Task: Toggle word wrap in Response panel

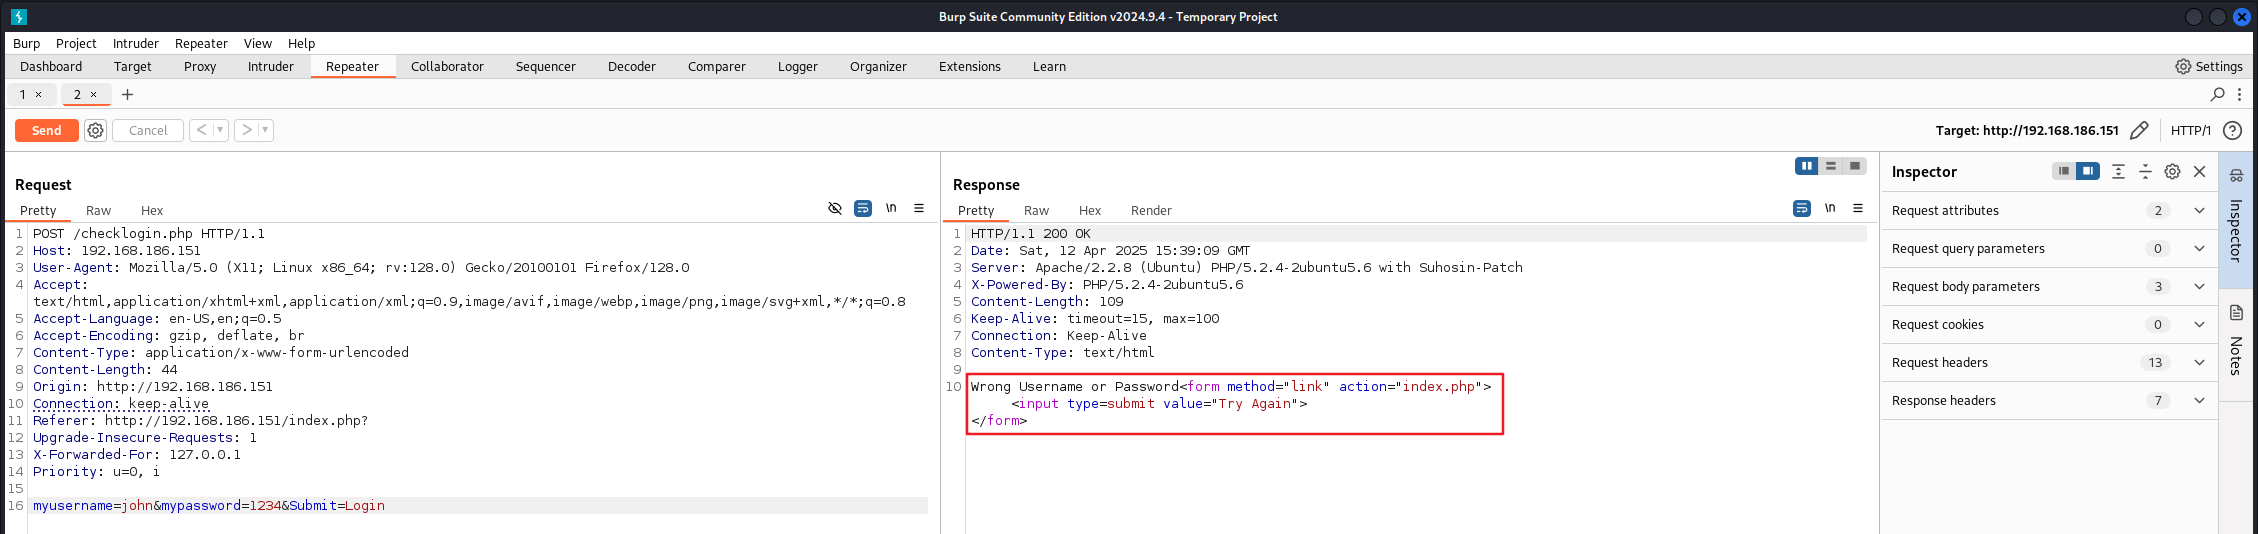Action: click(1802, 208)
